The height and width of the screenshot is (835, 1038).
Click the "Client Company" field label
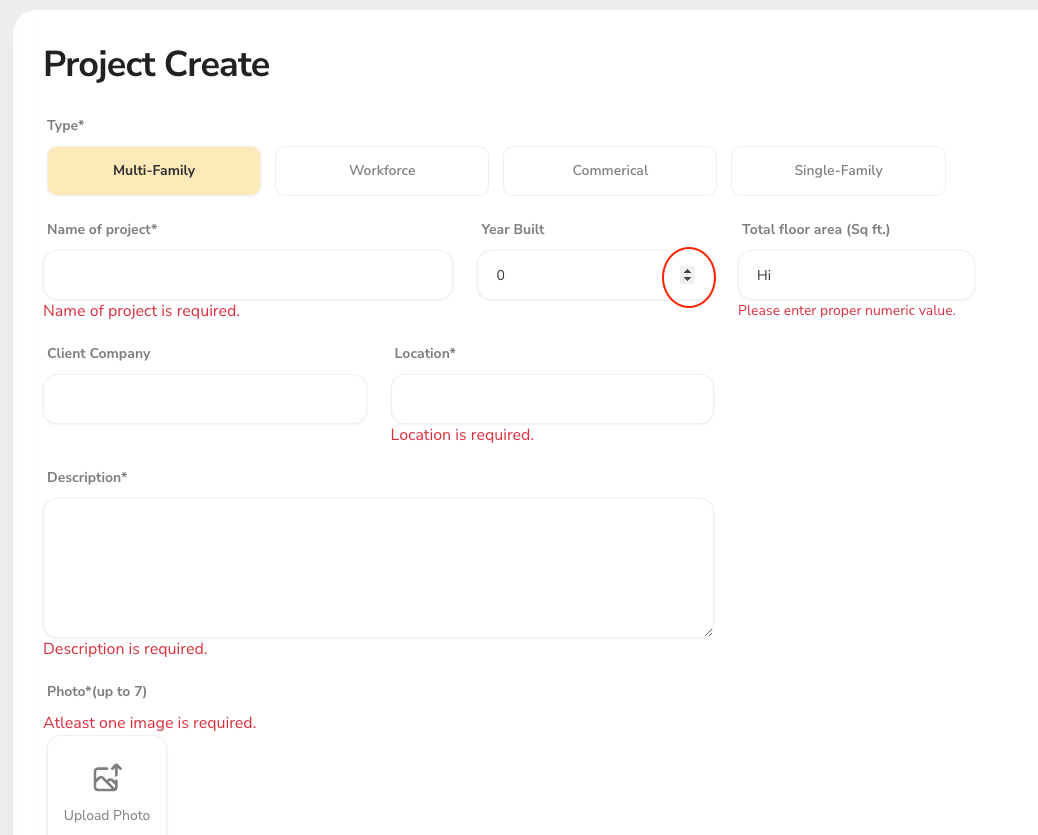(99, 354)
